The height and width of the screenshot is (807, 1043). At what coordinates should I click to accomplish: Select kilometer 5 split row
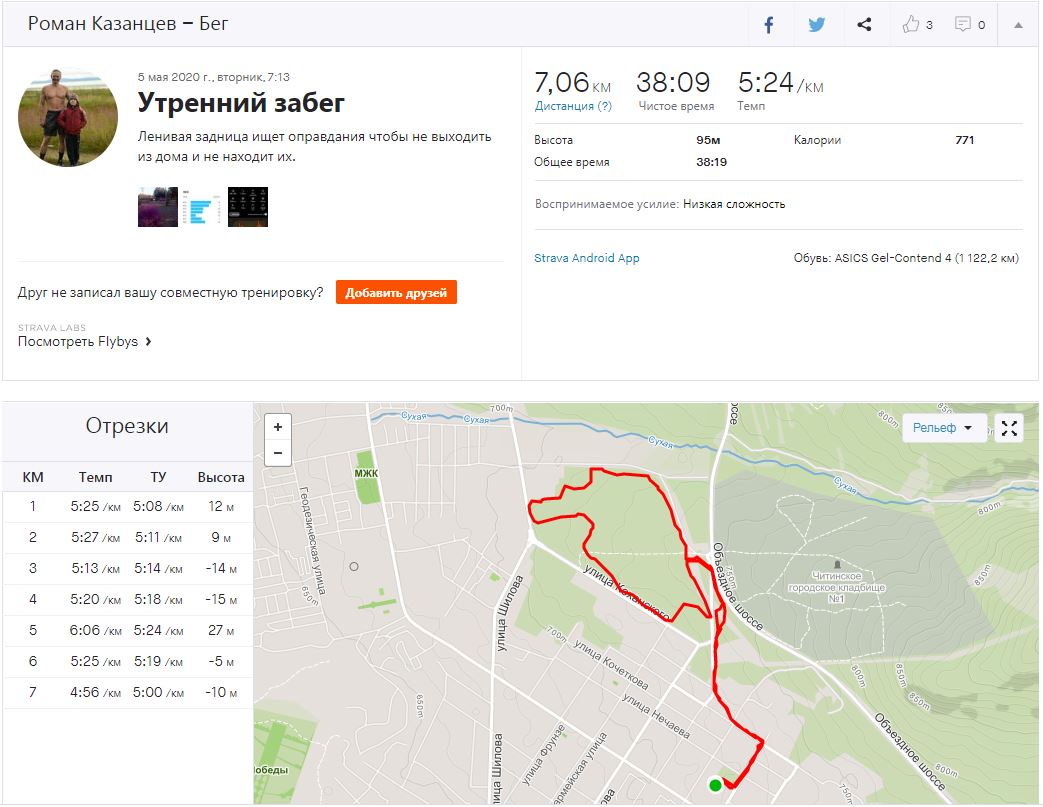tap(127, 631)
